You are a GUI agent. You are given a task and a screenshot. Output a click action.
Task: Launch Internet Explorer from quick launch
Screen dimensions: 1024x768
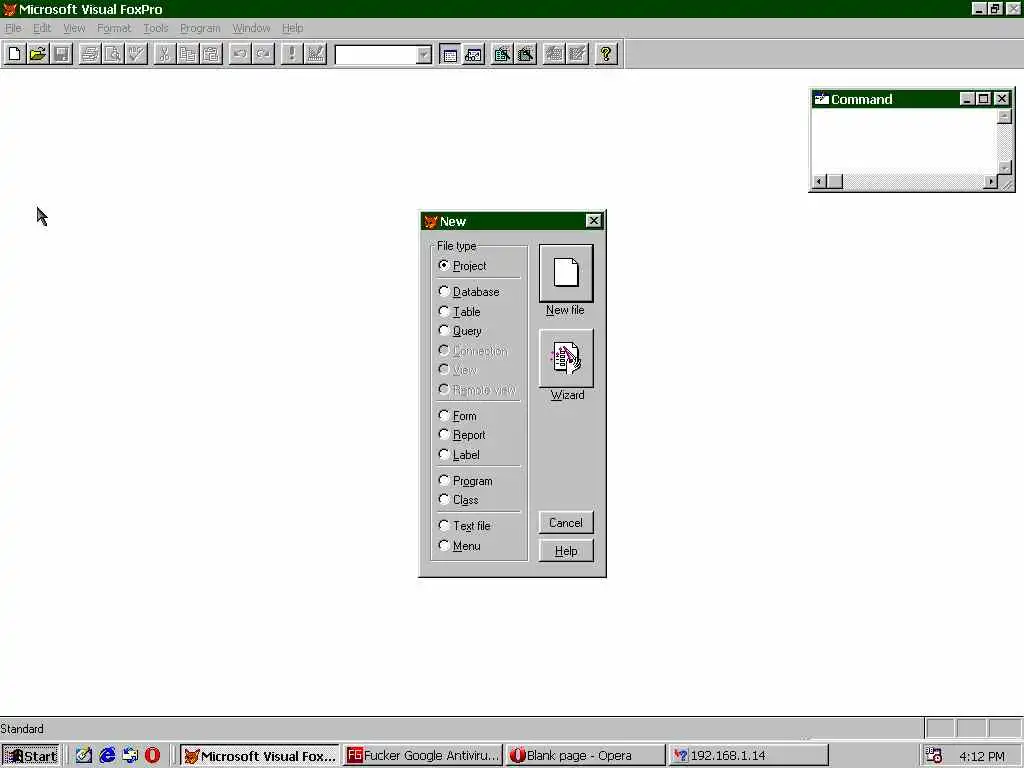[107, 756]
